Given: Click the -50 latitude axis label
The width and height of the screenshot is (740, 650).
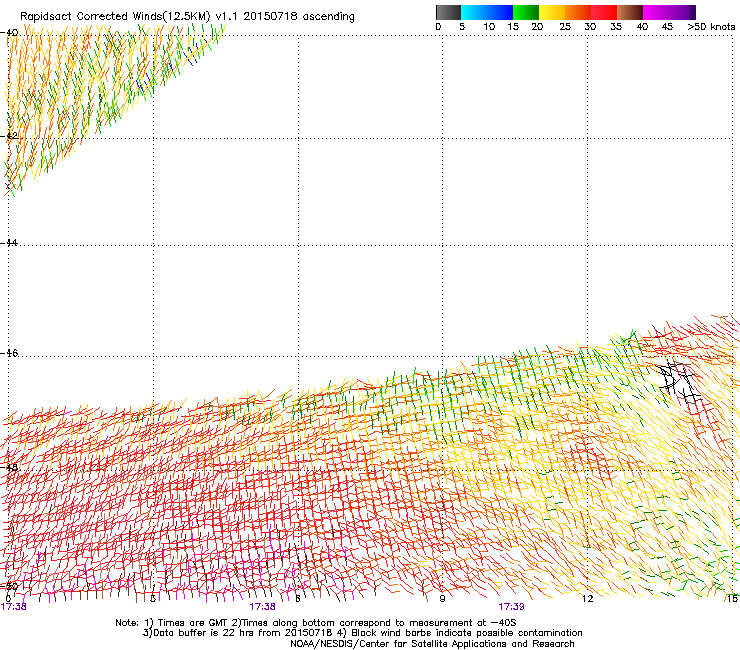Looking at the screenshot, I should point(9,586).
